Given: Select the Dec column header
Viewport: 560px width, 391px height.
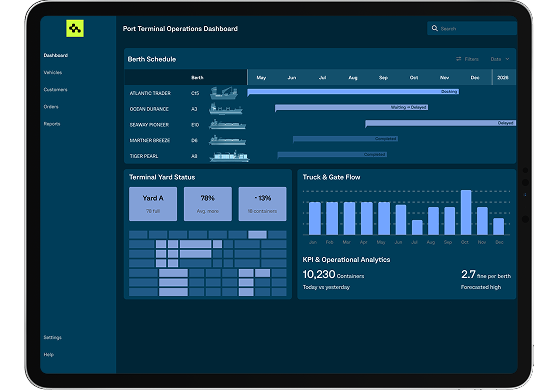Looking at the screenshot, I should pyautogui.click(x=475, y=77).
